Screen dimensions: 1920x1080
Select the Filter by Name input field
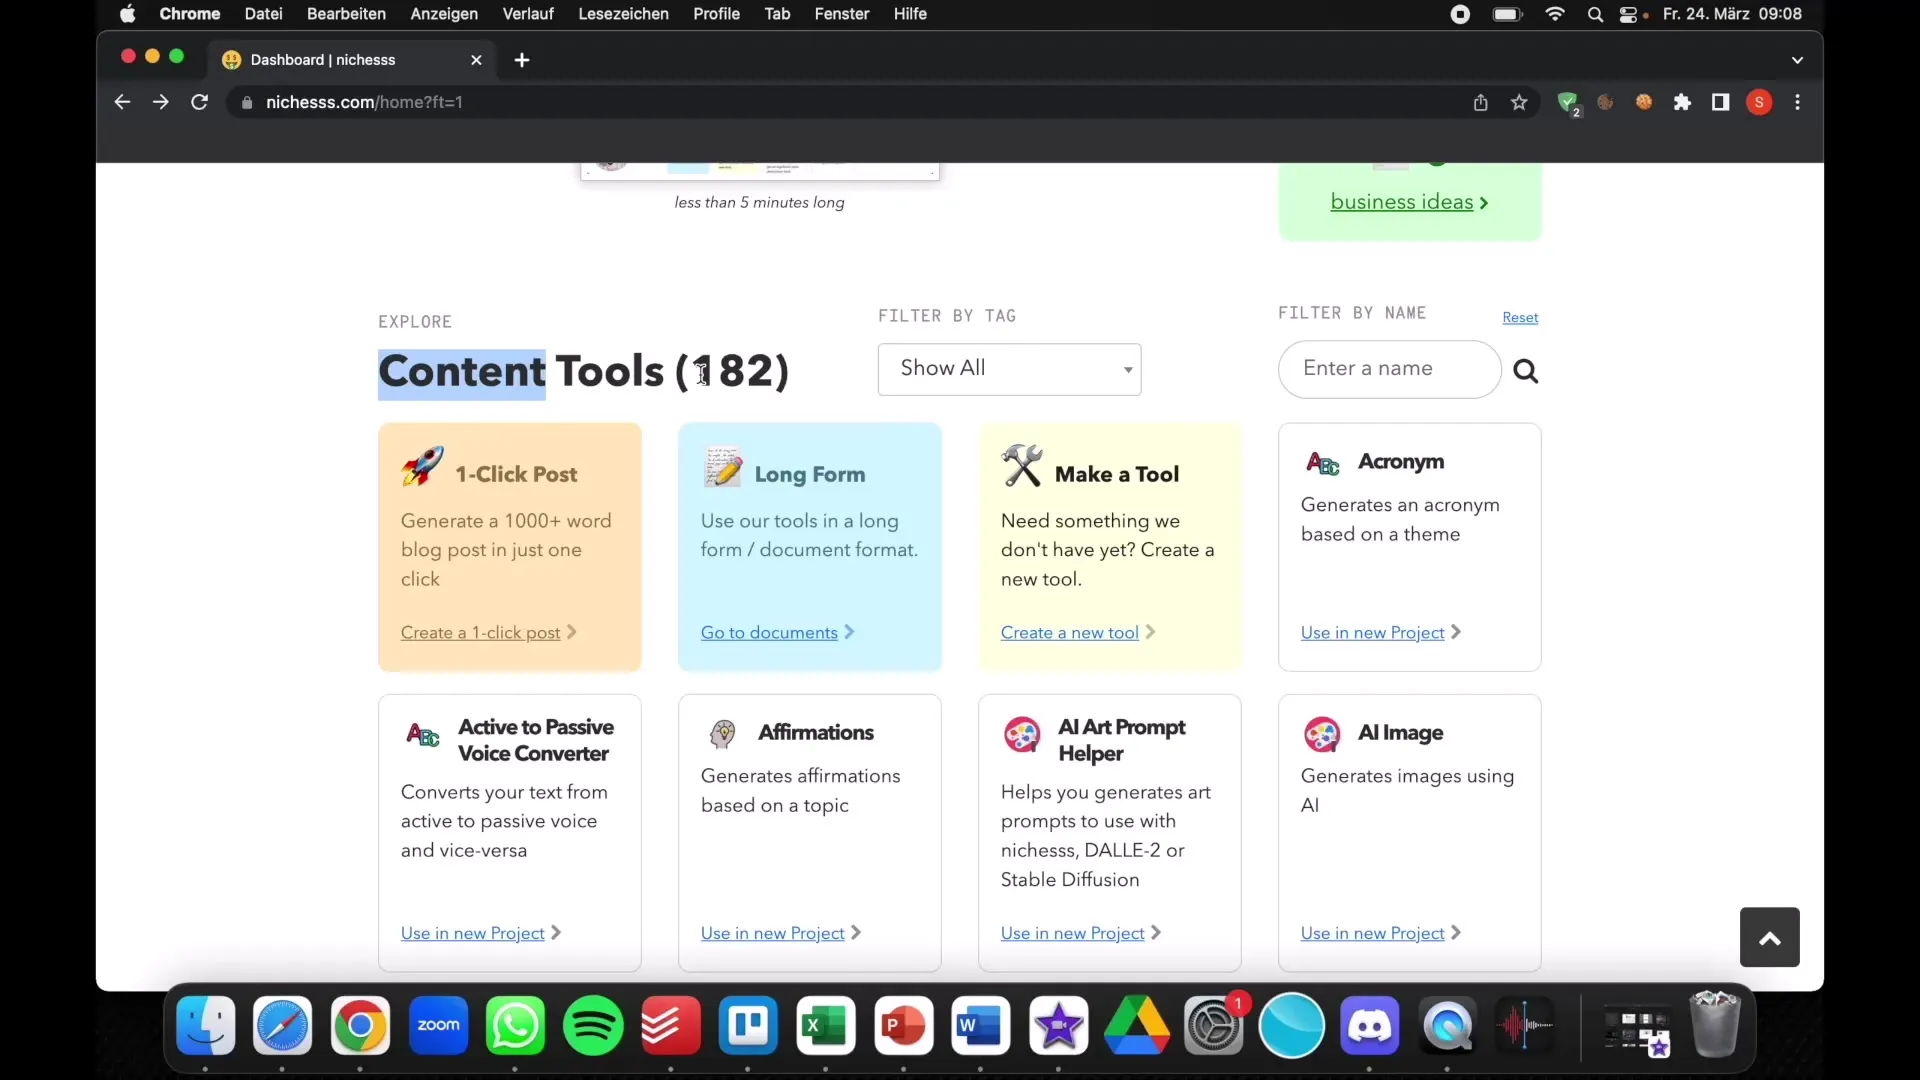pos(1389,368)
